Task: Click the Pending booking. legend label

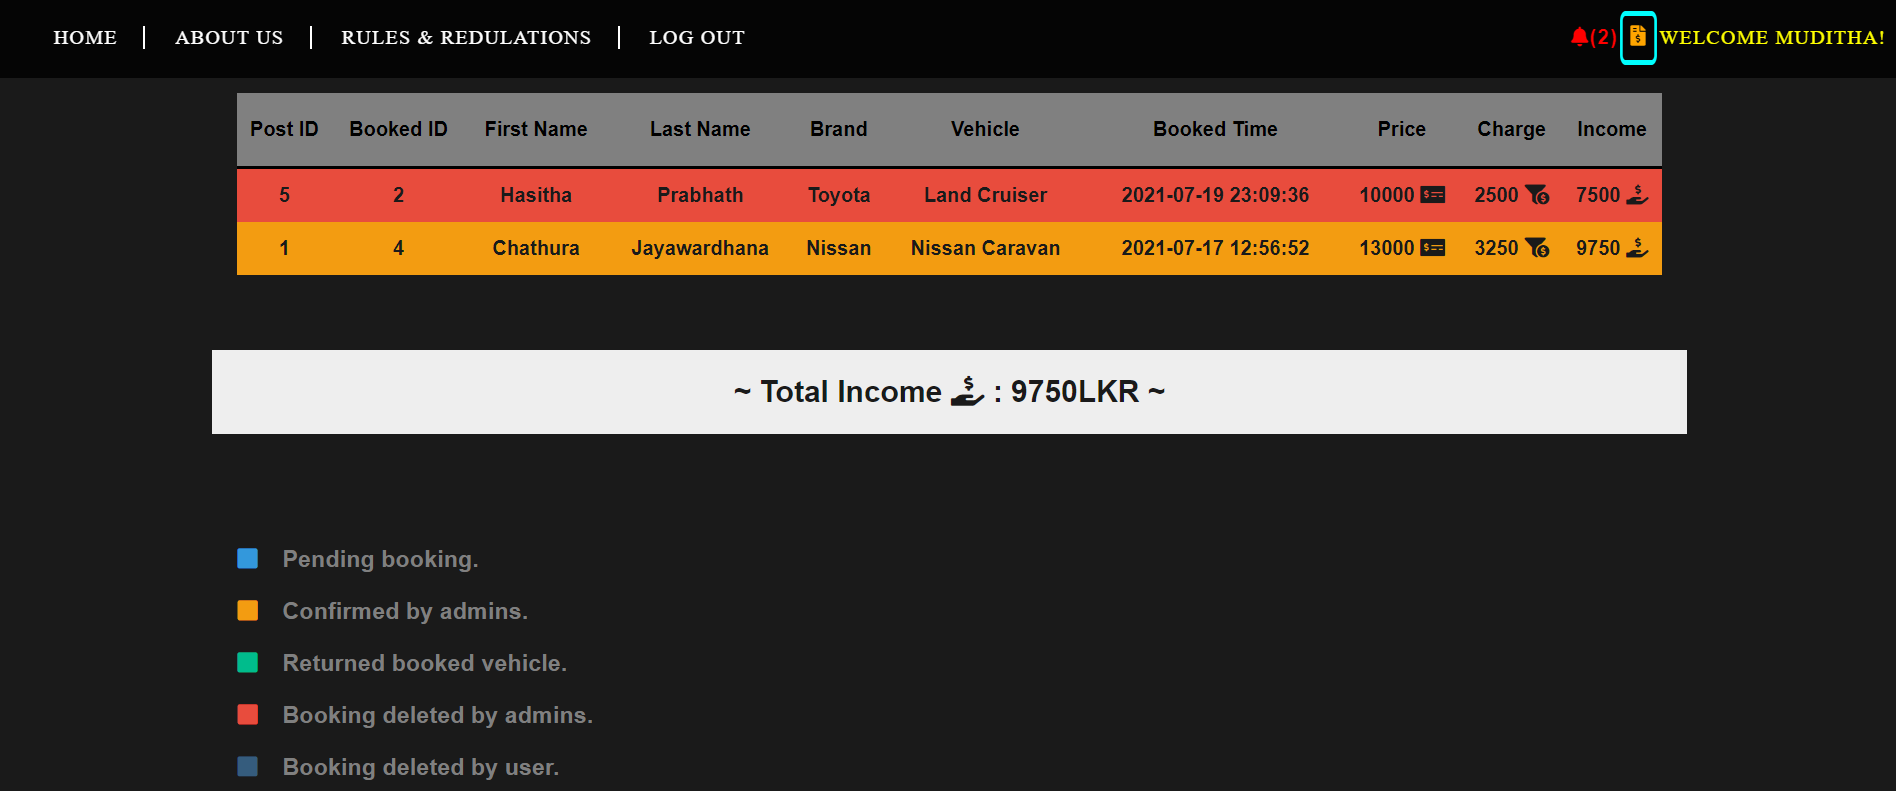Action: [380, 559]
